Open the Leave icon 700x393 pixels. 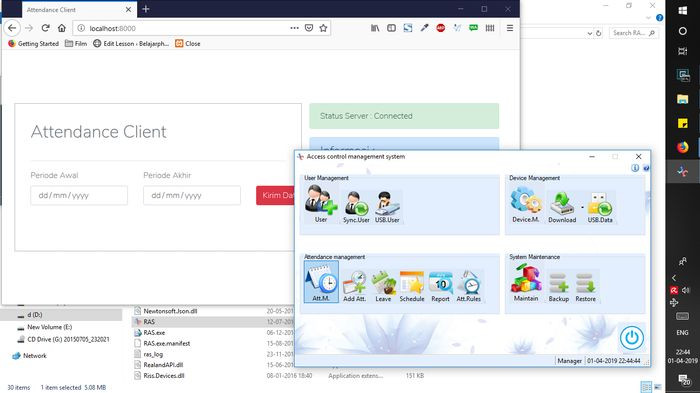383,286
